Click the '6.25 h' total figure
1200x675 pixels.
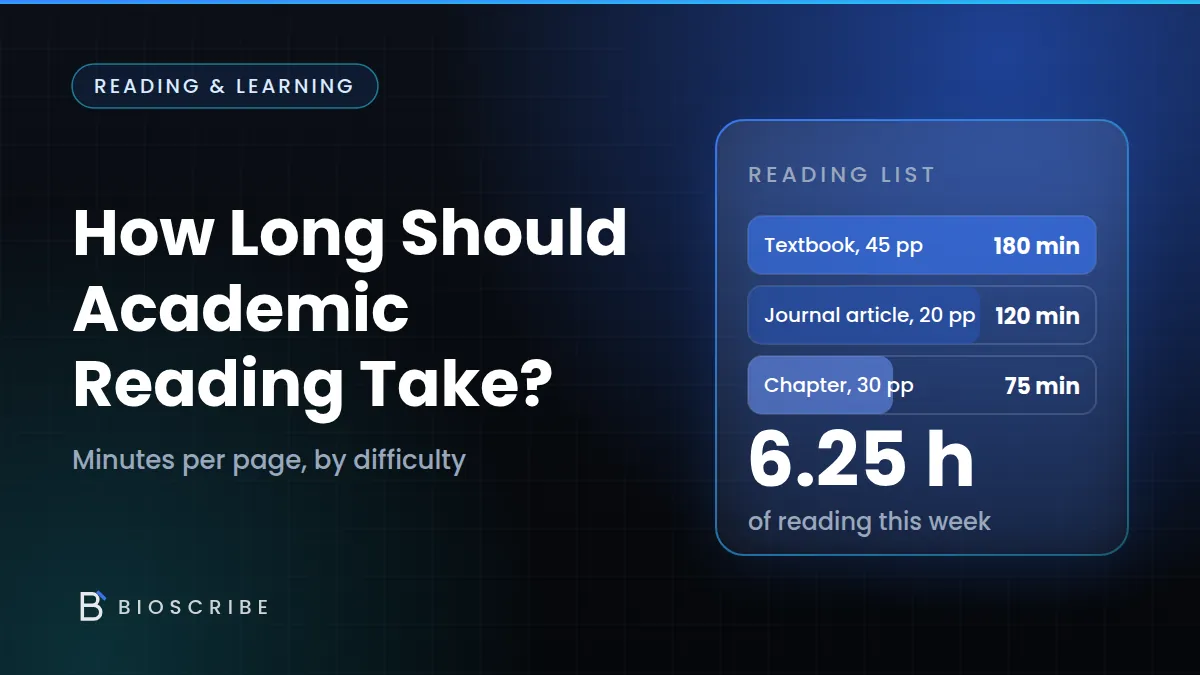(861, 459)
